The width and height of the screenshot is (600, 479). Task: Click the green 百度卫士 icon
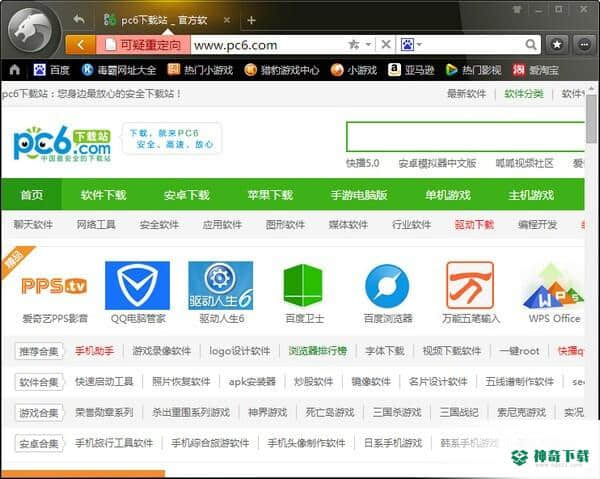pos(303,285)
